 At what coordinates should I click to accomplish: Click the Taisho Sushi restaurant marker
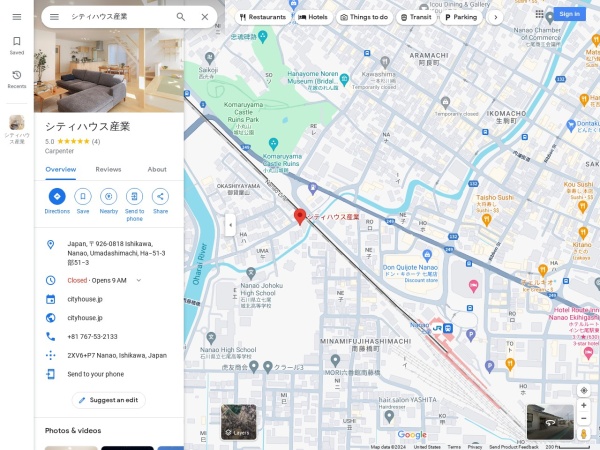tap(486, 220)
